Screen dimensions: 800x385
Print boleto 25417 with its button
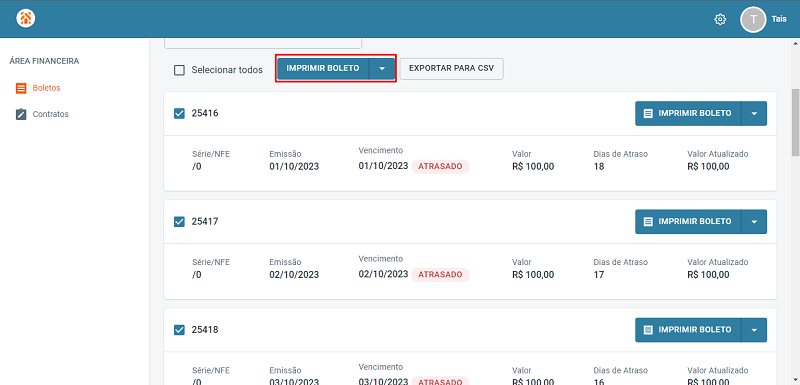[688, 221]
